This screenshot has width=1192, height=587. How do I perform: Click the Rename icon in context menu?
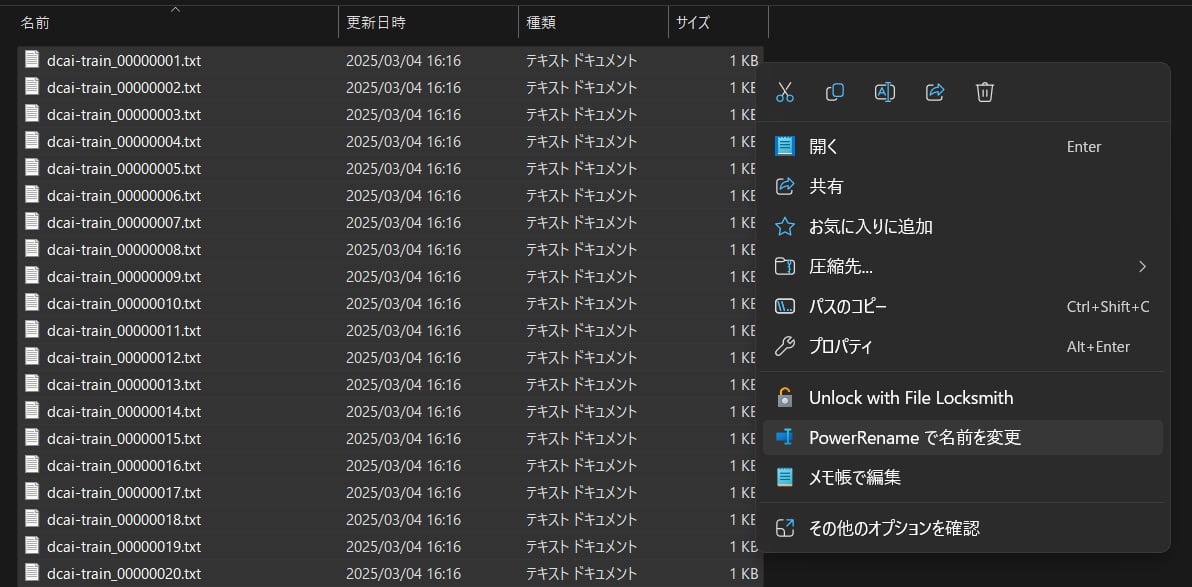click(x=885, y=93)
